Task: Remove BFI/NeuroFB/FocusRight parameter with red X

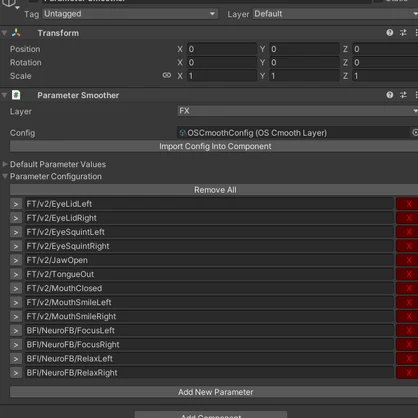Action: click(407, 345)
